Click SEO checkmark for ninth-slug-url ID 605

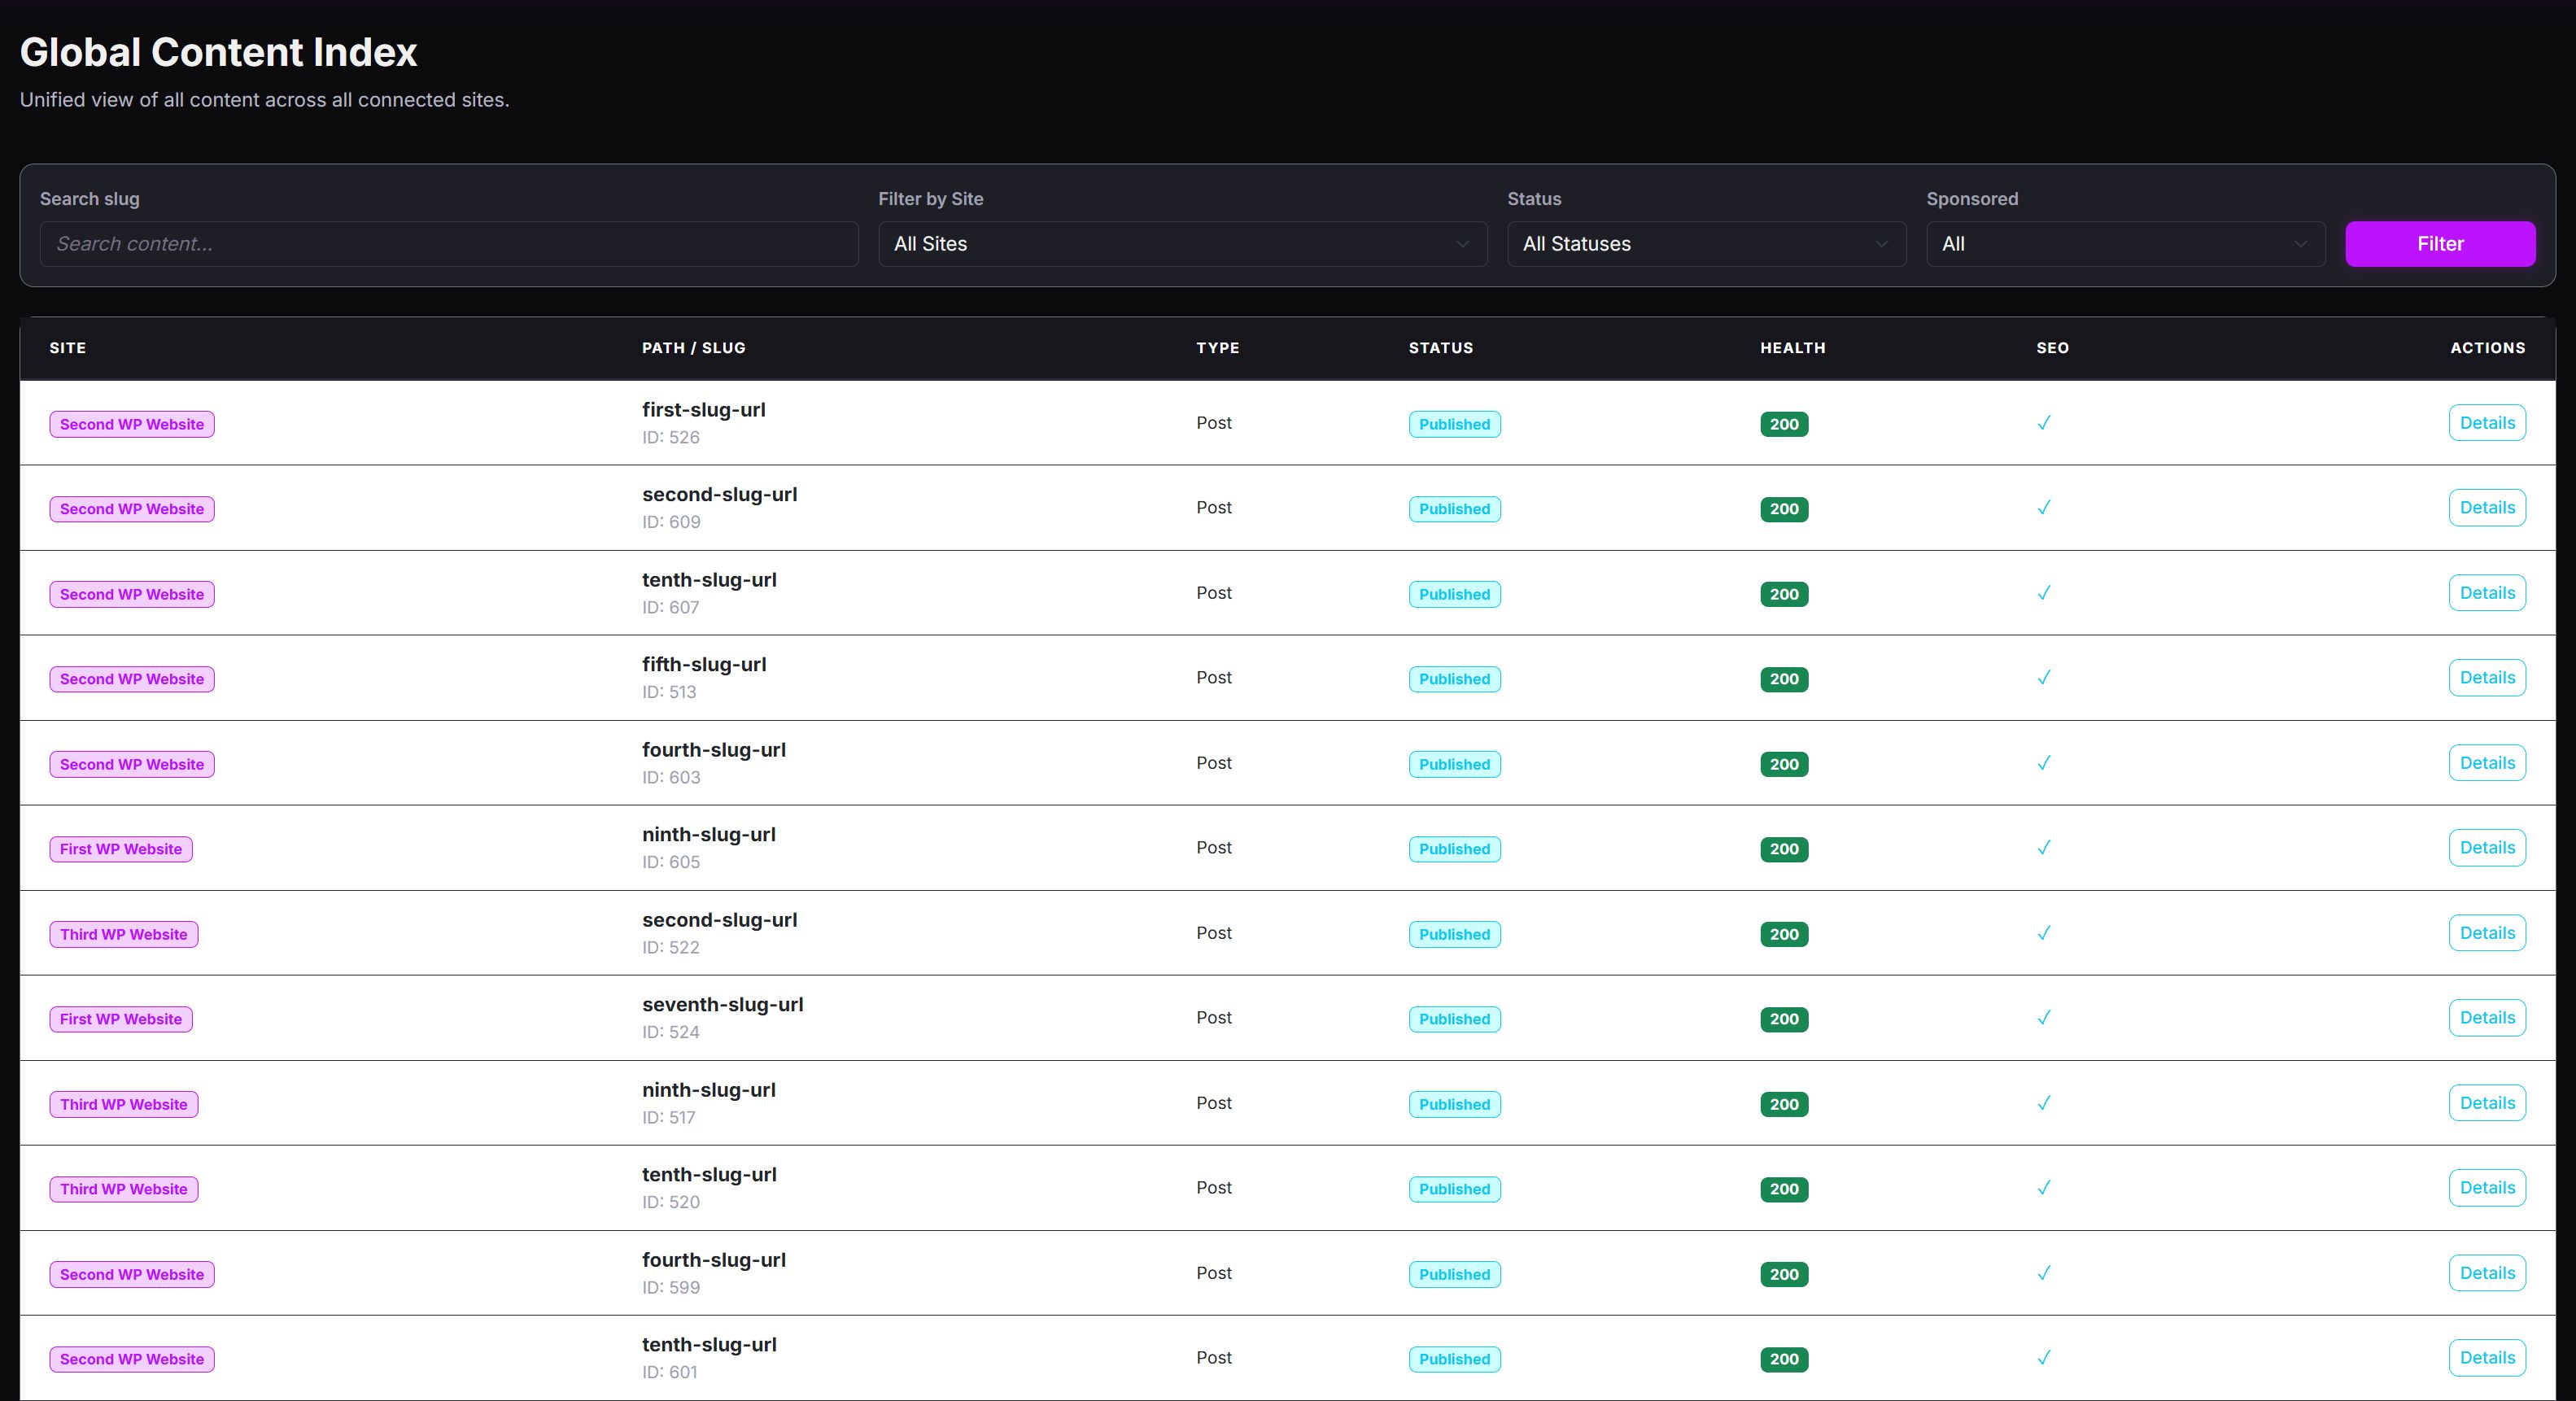(2043, 848)
